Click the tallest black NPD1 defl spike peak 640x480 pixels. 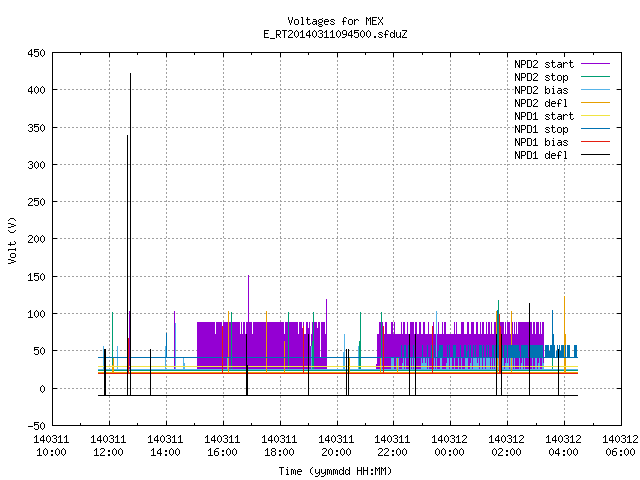click(131, 74)
